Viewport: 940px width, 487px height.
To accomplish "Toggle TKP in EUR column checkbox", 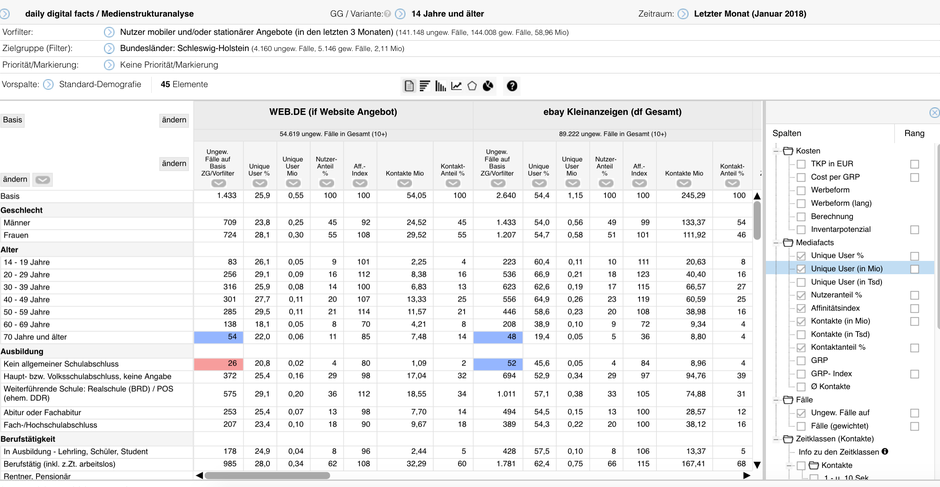I will 801,164.
